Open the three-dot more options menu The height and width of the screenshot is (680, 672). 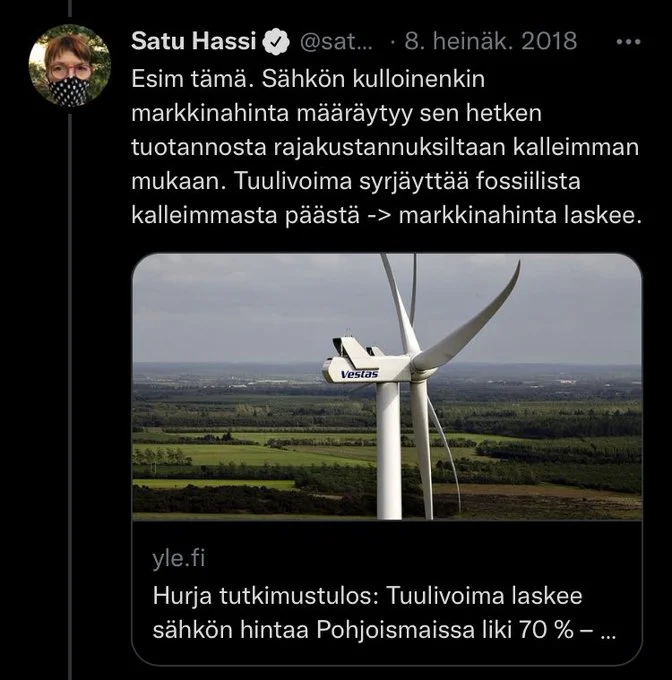tap(628, 42)
